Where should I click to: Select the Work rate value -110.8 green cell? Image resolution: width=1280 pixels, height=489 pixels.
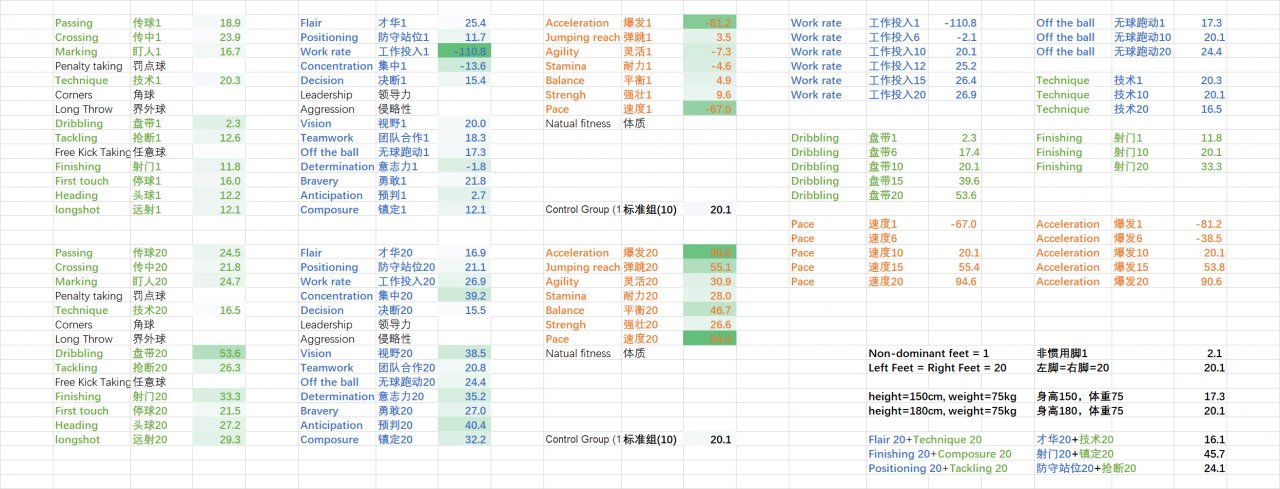[462, 51]
